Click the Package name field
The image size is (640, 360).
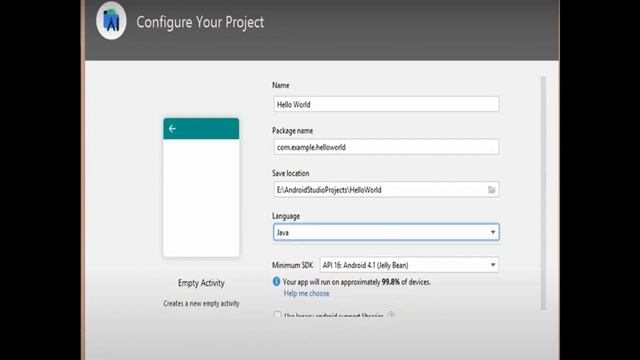(x=386, y=147)
